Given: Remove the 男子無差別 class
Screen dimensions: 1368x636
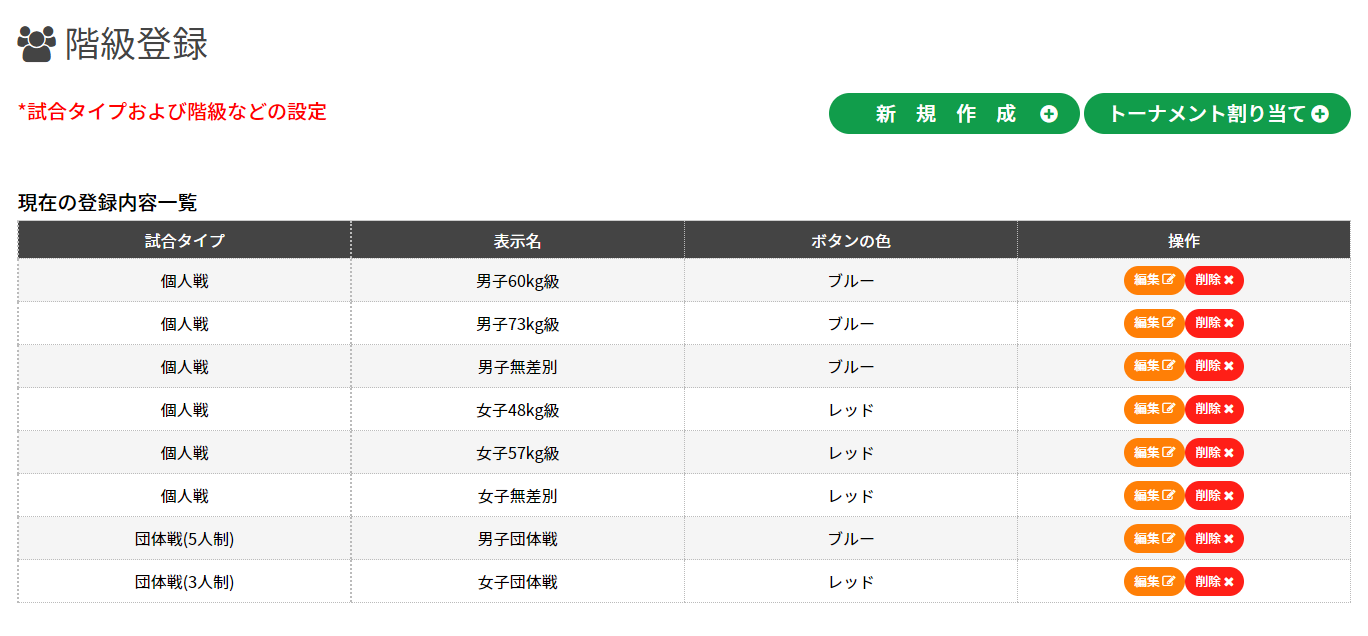Looking at the screenshot, I should tap(1214, 367).
